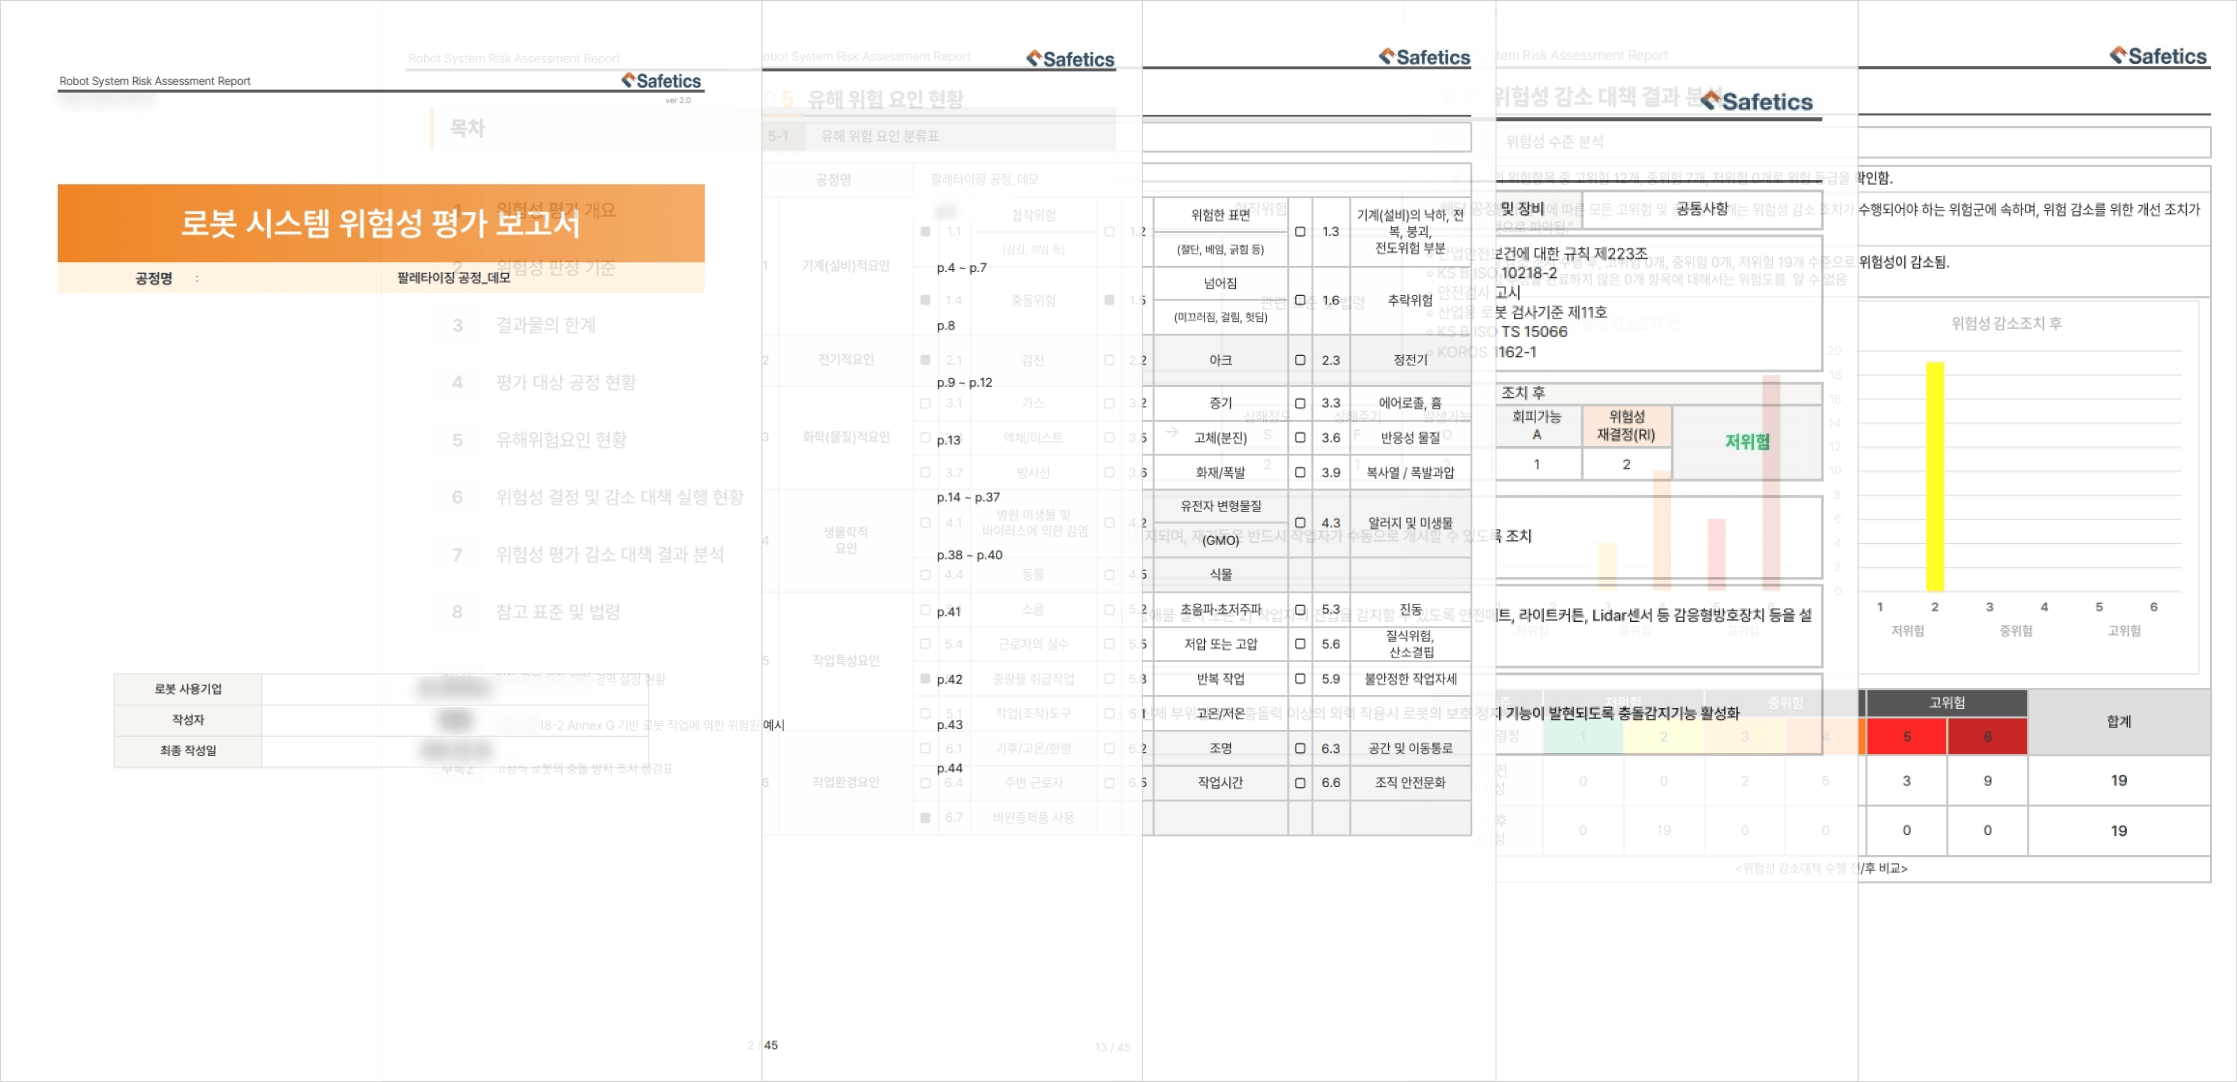Tick the checkbox for 5.3 진동
Screen dimensions: 2237x1082
pyautogui.click(x=1300, y=609)
